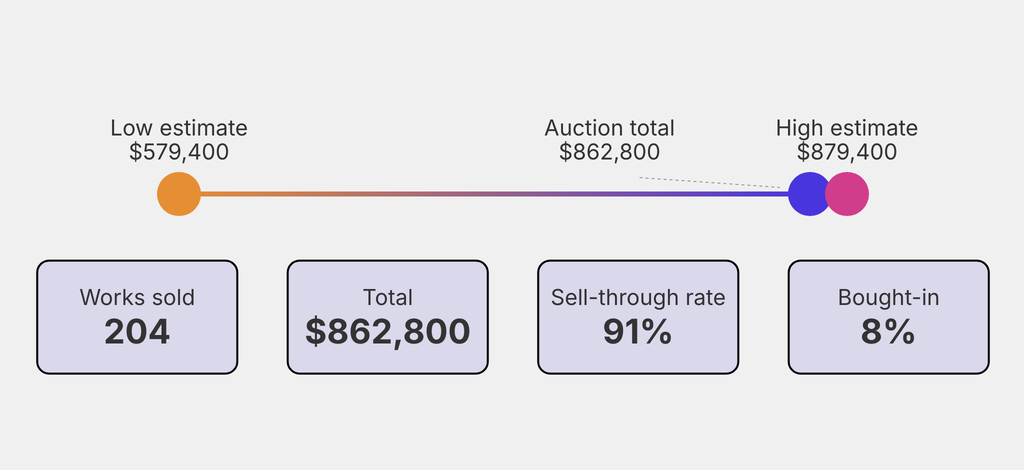Select the 8% bought-in figure
This screenshot has width=1024, height=470.
click(888, 331)
